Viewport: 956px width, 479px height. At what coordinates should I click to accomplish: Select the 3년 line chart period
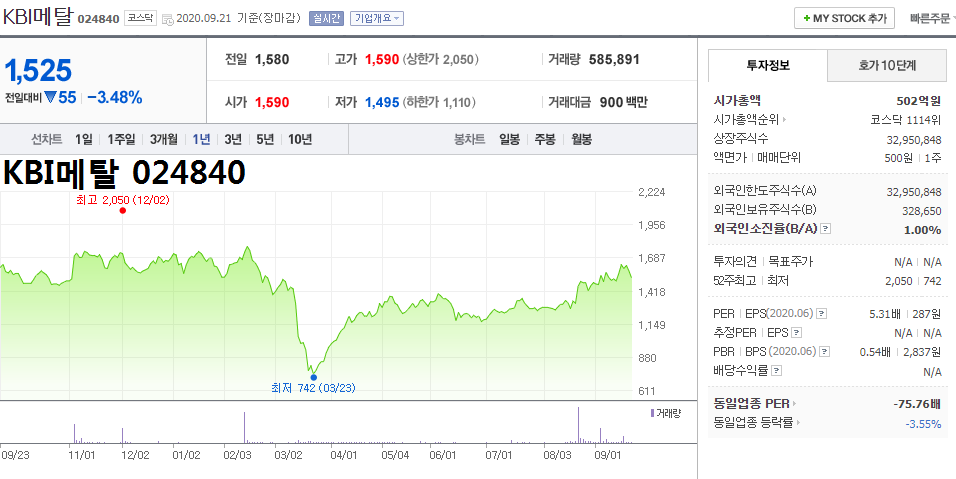coord(233,140)
